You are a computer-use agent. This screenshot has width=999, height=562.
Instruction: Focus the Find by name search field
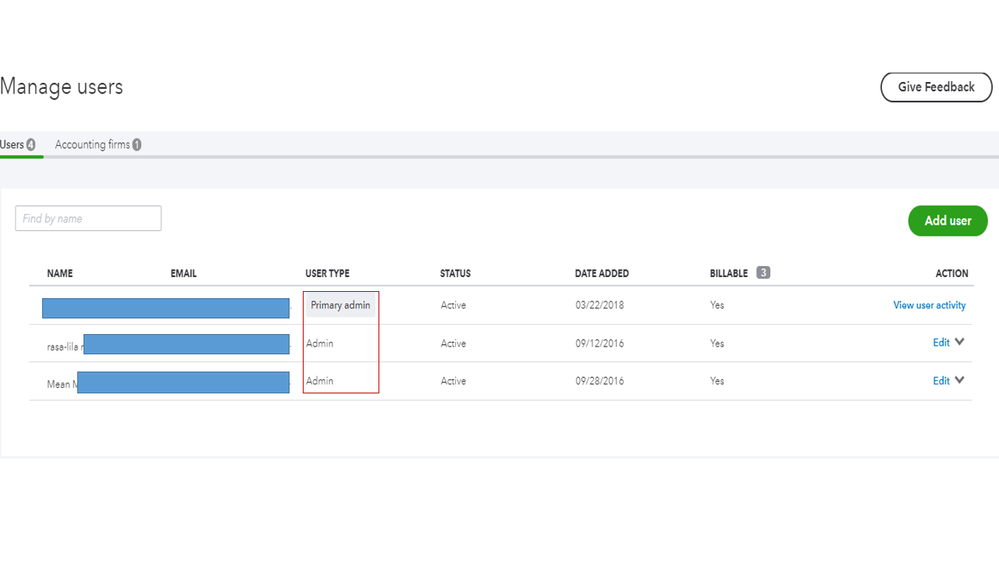pos(88,219)
